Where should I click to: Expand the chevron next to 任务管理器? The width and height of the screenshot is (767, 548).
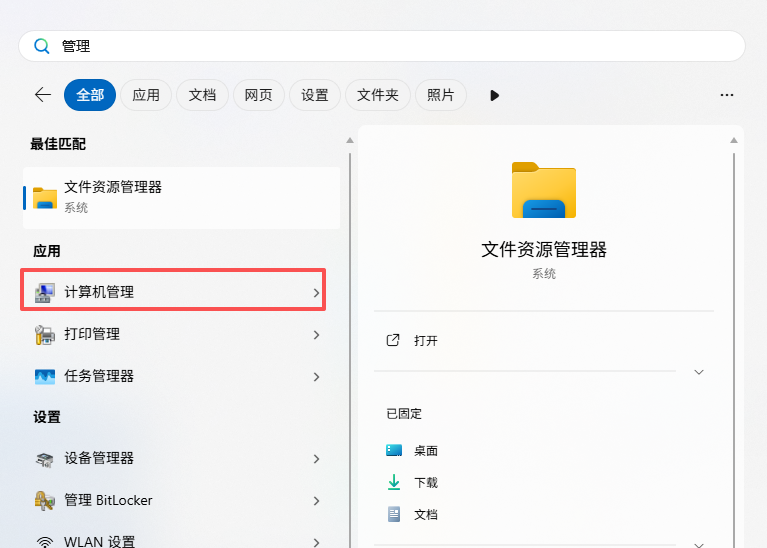(x=316, y=376)
